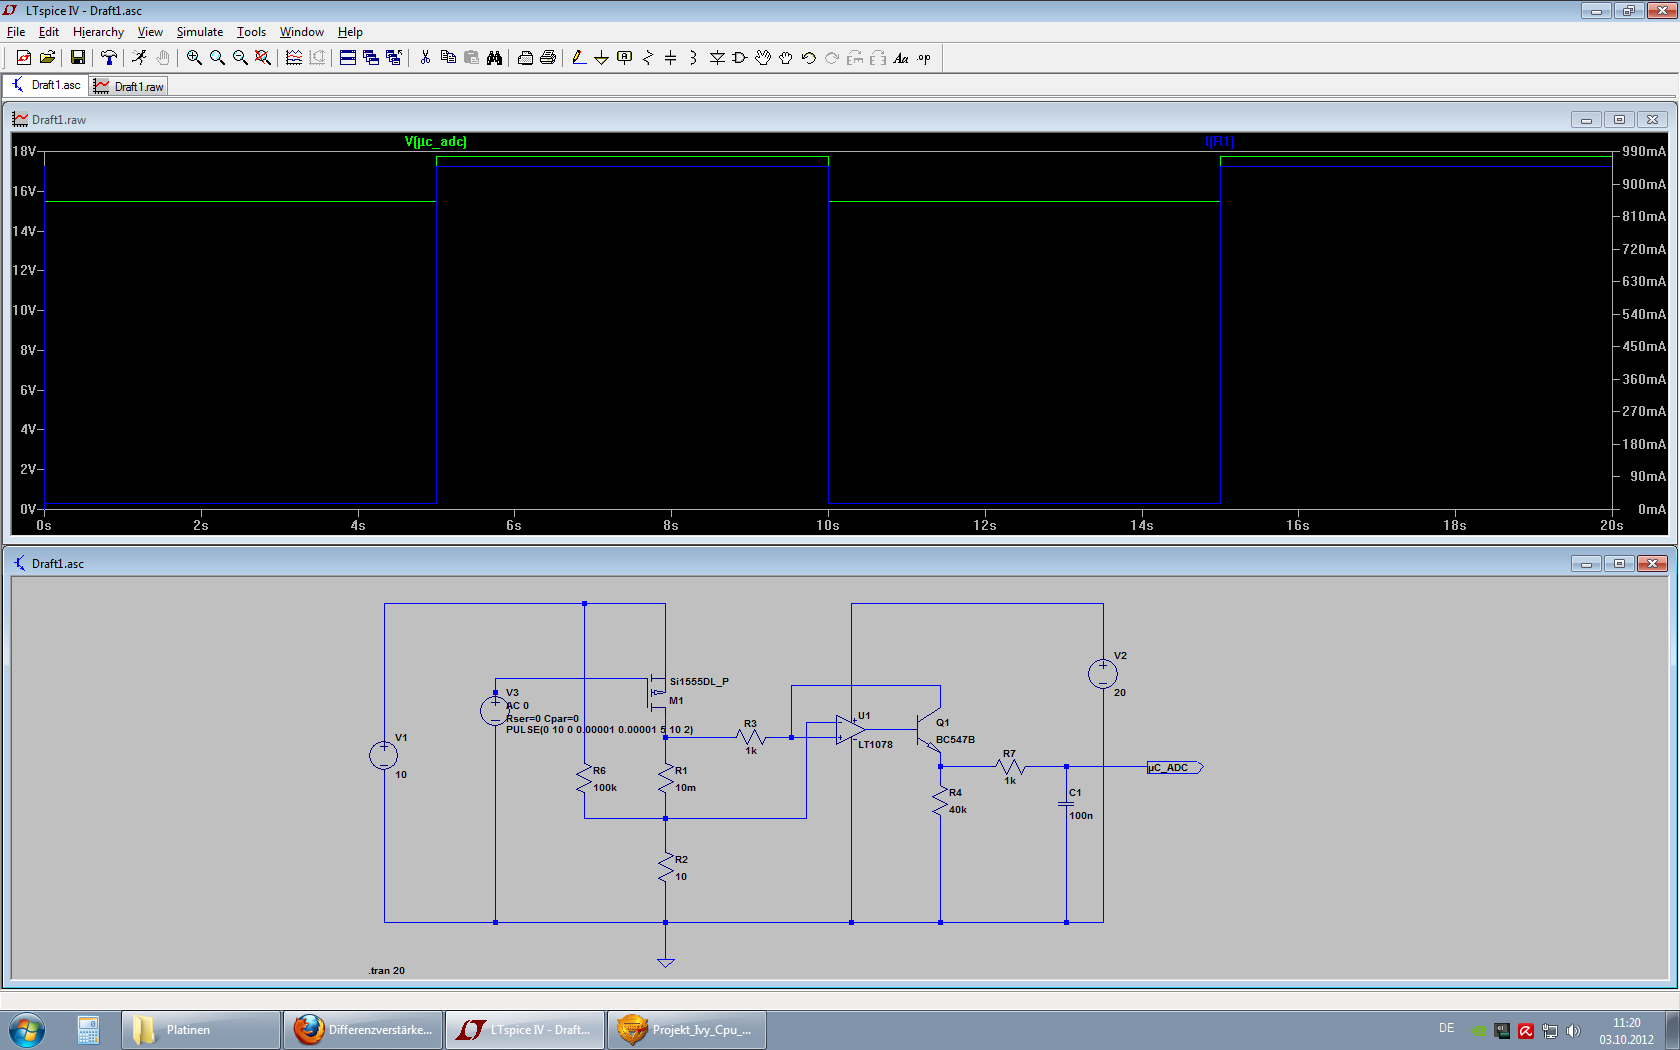Place a Capacitor component tool
The image size is (1680, 1050).
(x=671, y=58)
